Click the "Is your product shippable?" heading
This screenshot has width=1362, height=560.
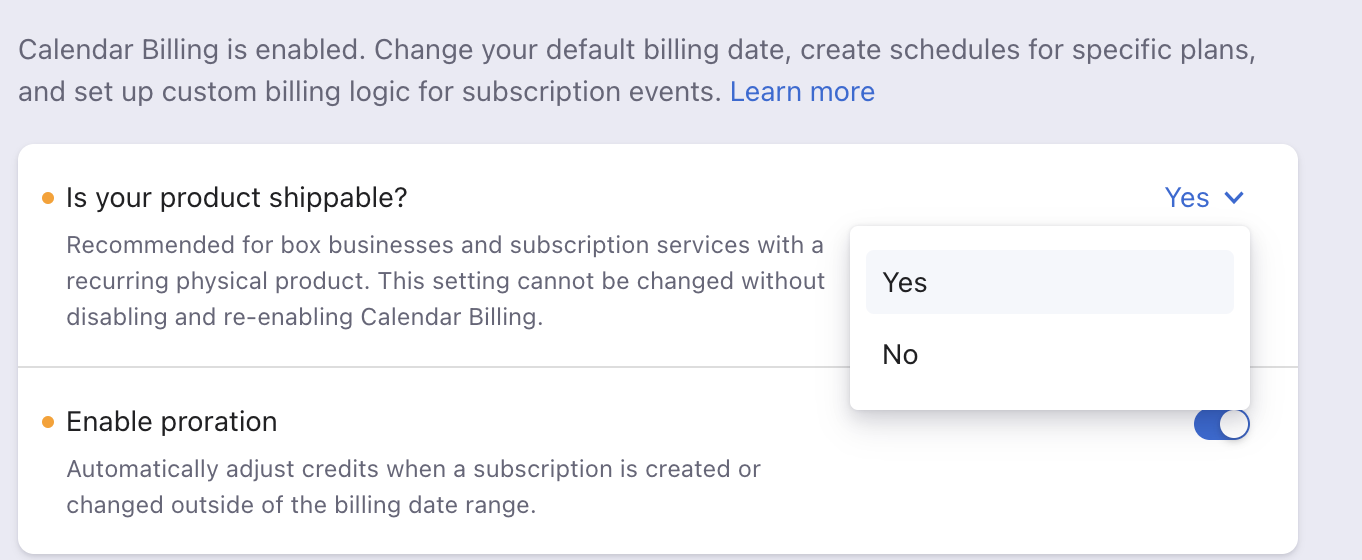tap(237, 198)
